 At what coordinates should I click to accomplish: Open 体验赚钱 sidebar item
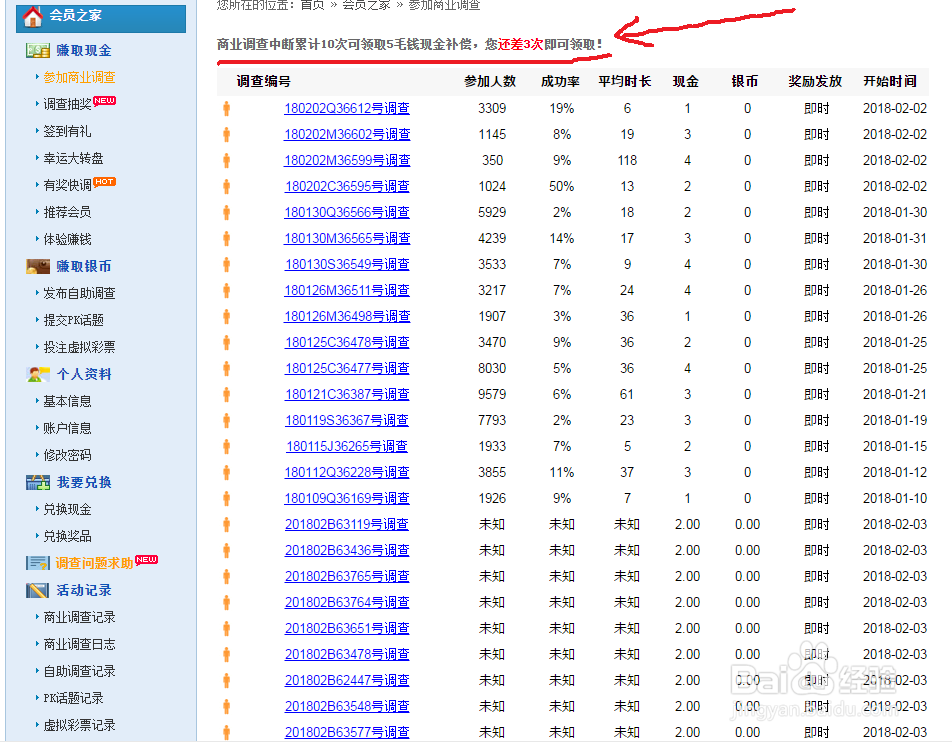(x=67, y=239)
